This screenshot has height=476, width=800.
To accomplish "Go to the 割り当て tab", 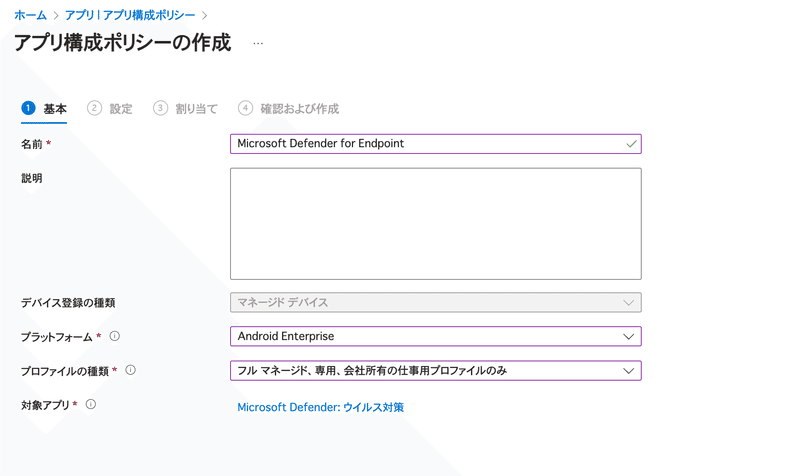I will (196, 109).
